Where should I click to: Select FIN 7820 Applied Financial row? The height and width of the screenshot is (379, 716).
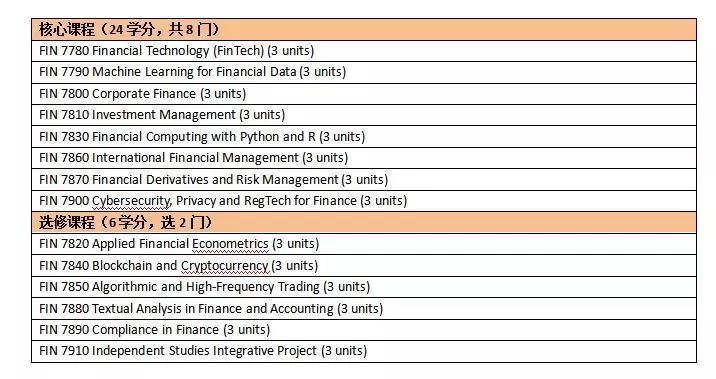click(364, 244)
